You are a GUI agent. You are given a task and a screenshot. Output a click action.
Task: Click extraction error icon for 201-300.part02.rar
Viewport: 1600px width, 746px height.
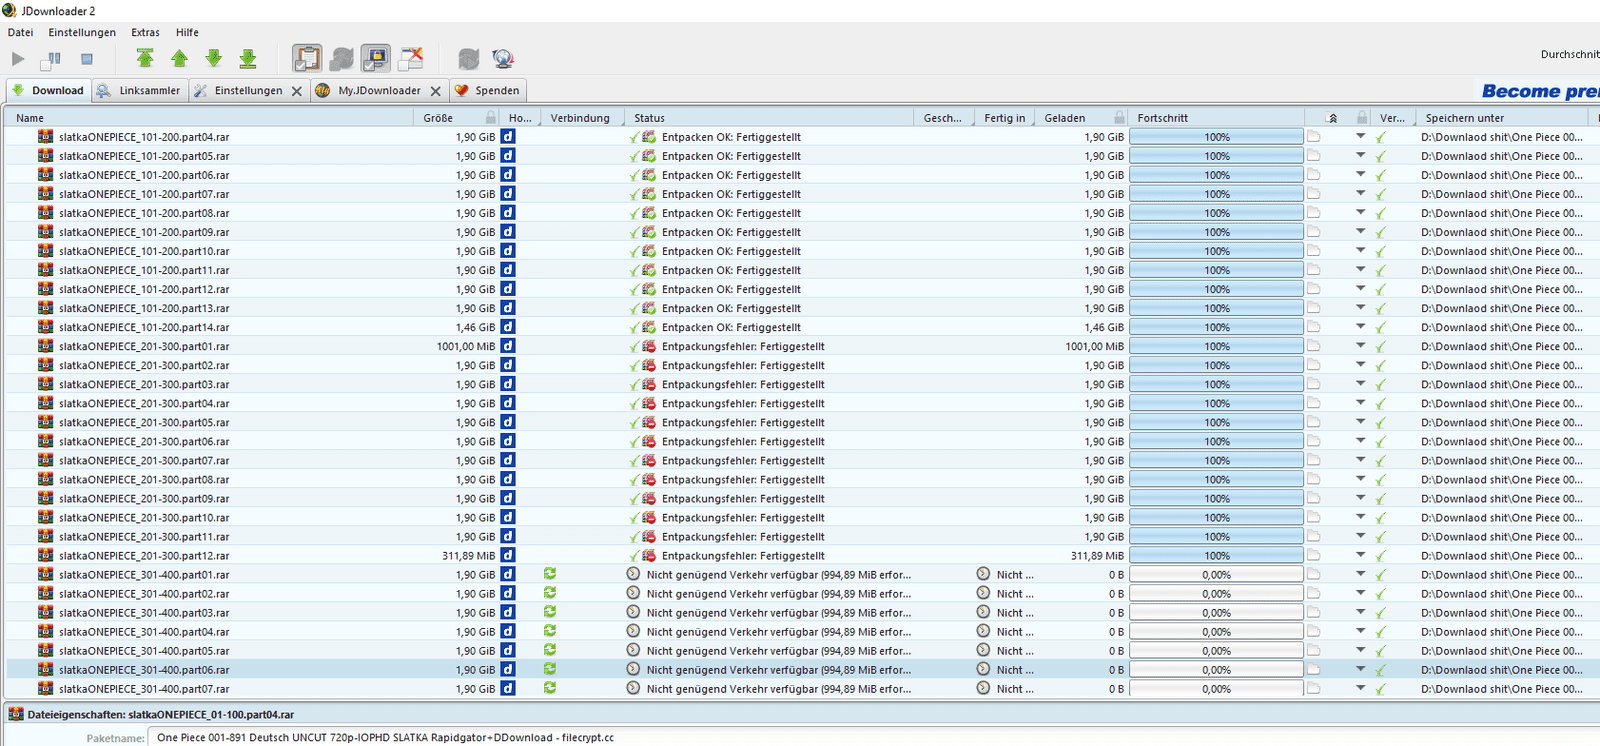point(649,365)
